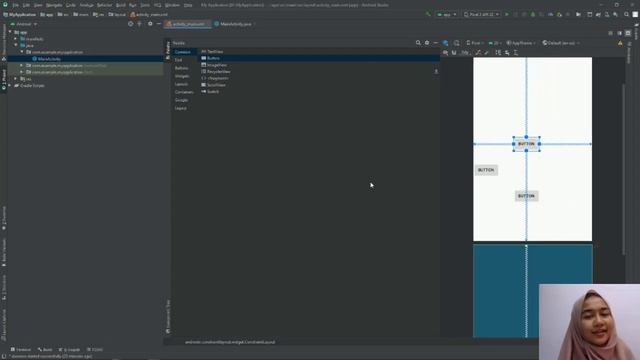Select the Widgets palette category
Image resolution: width=640 pixels, height=360 pixels.
coord(182,76)
